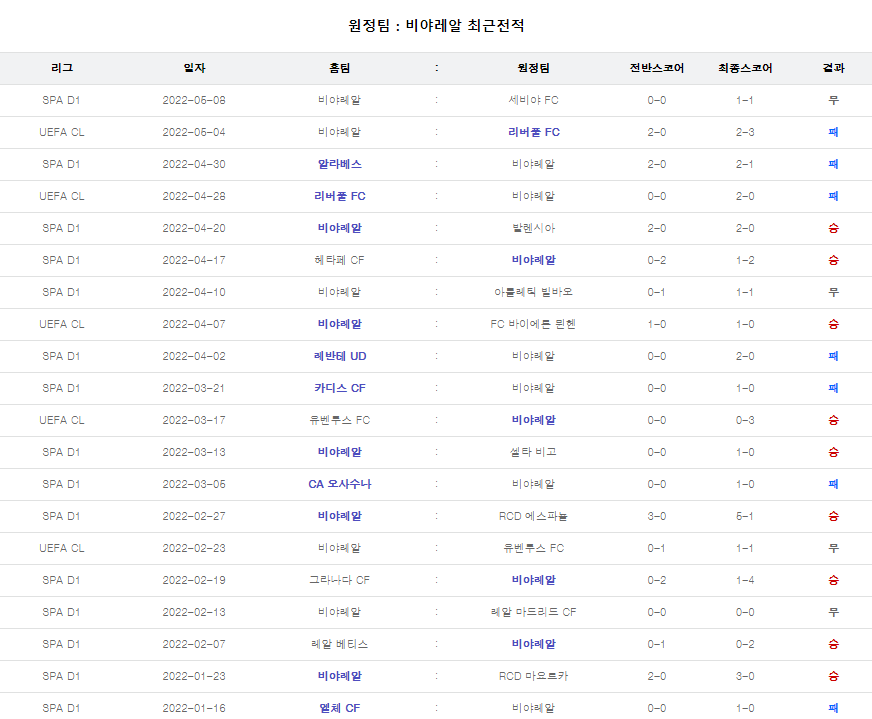Click the 원정팀 column header
Screen dimensions: 872x719
coord(533,68)
